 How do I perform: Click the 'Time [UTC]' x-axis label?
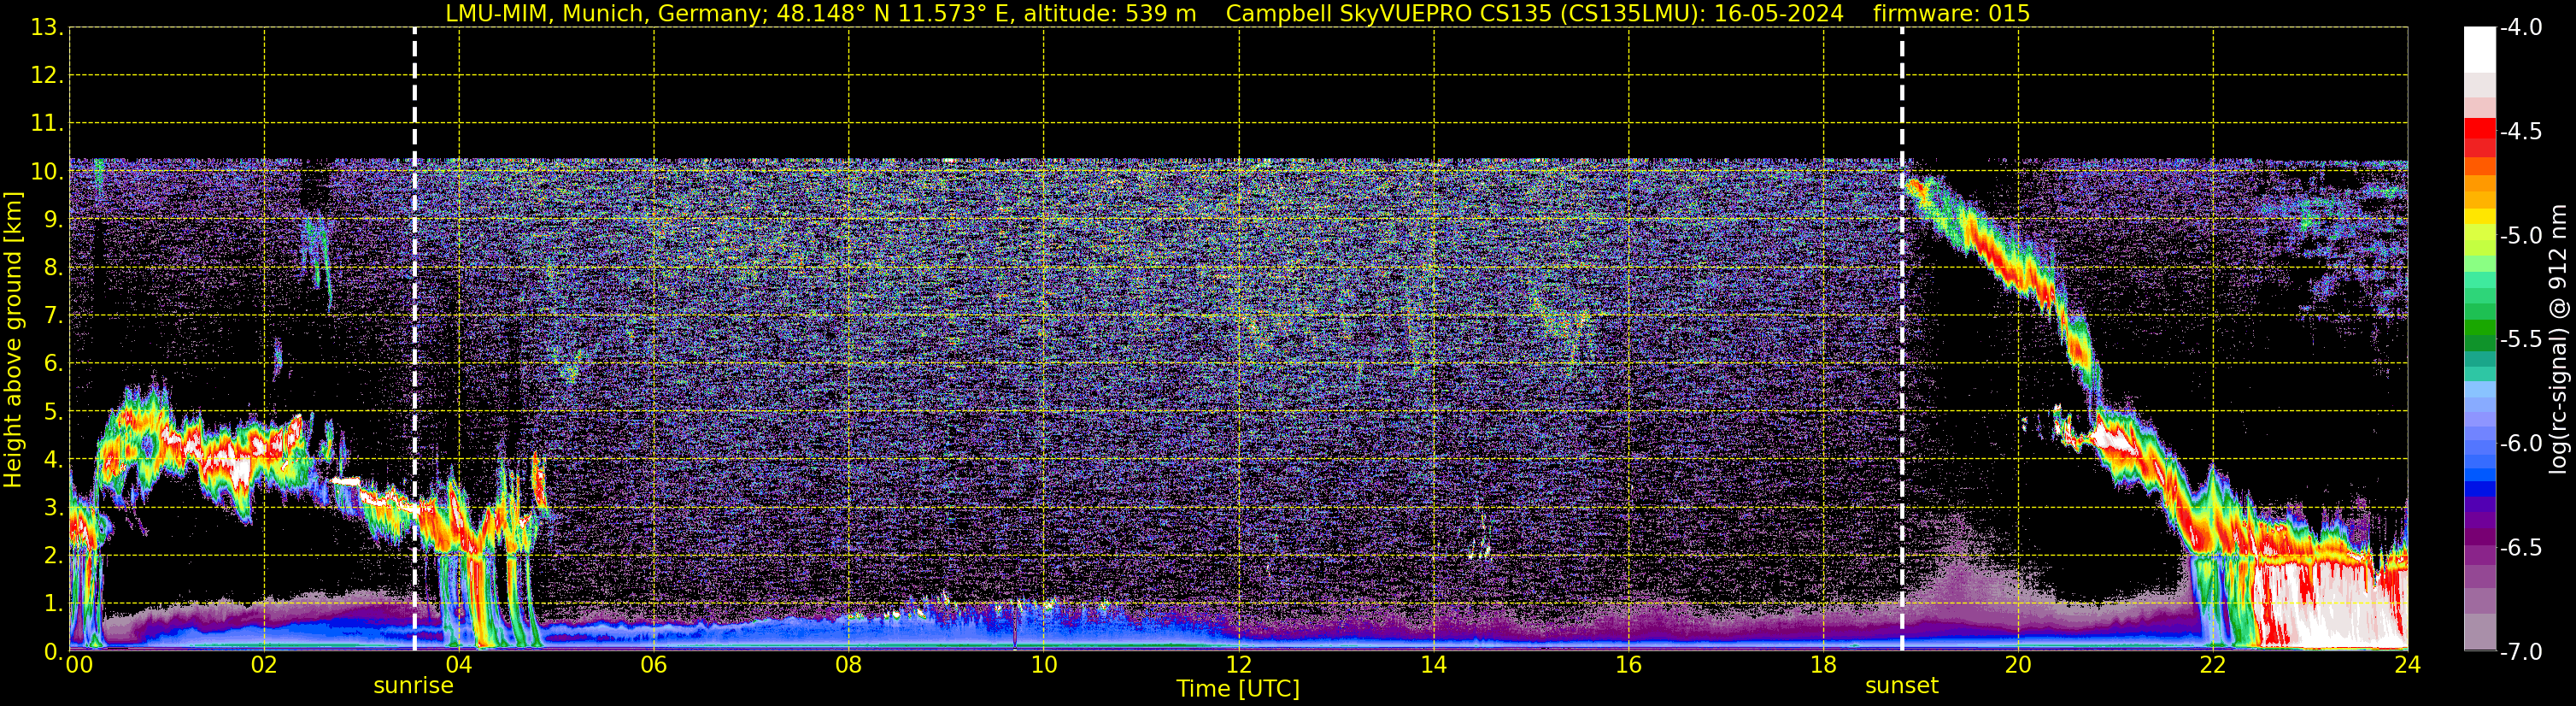click(1238, 689)
